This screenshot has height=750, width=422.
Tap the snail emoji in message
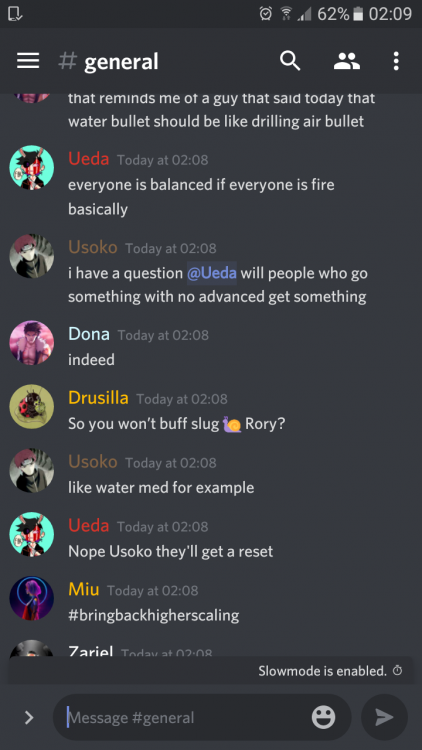pyautogui.click(x=232, y=424)
